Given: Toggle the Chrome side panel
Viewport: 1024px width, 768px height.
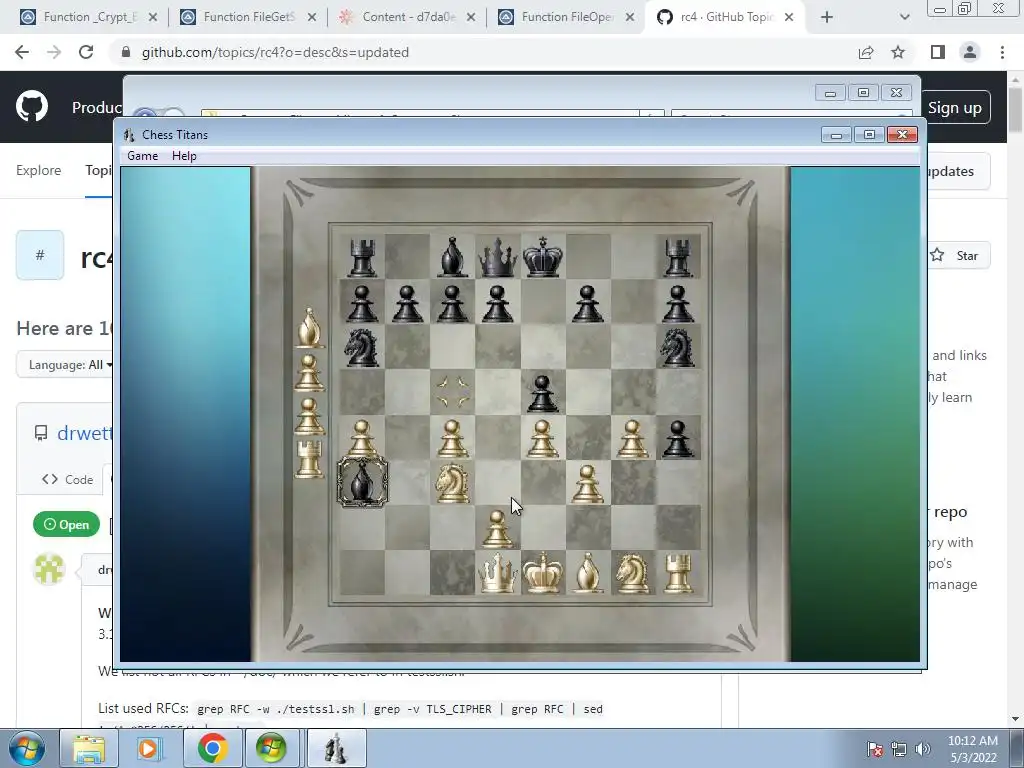Looking at the screenshot, I should point(938,52).
